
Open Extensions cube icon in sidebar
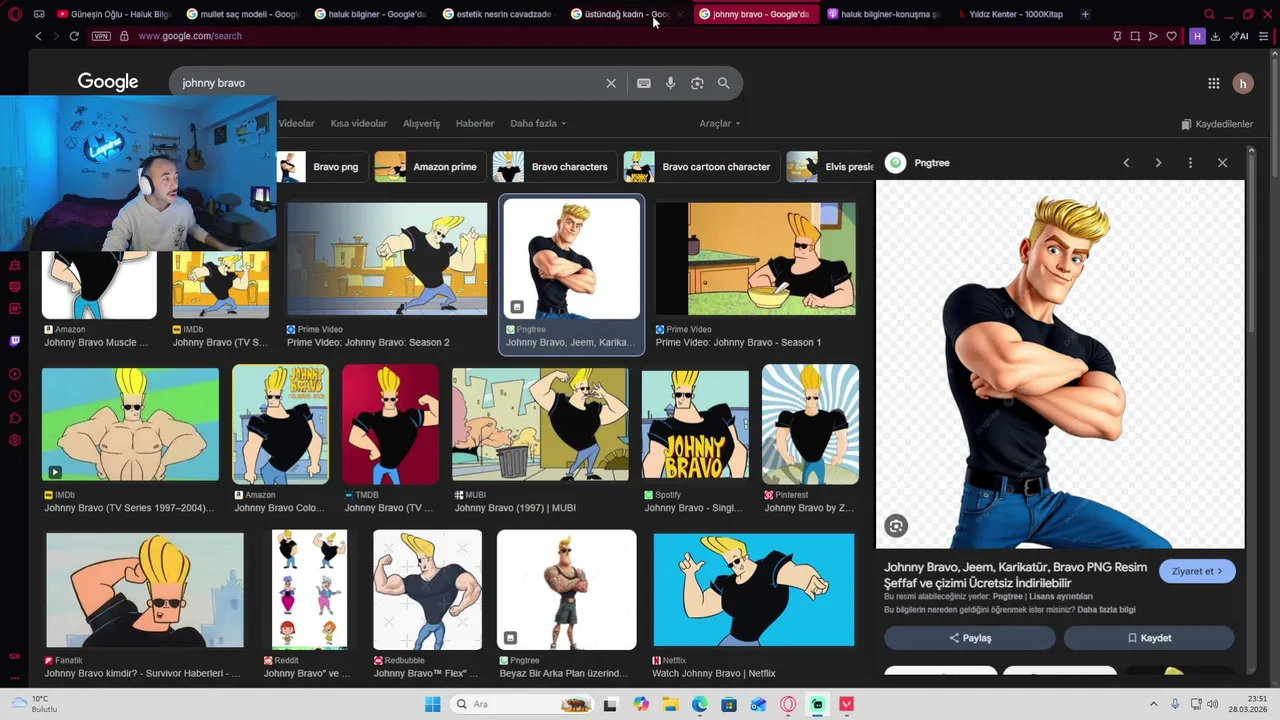pyautogui.click(x=14, y=418)
